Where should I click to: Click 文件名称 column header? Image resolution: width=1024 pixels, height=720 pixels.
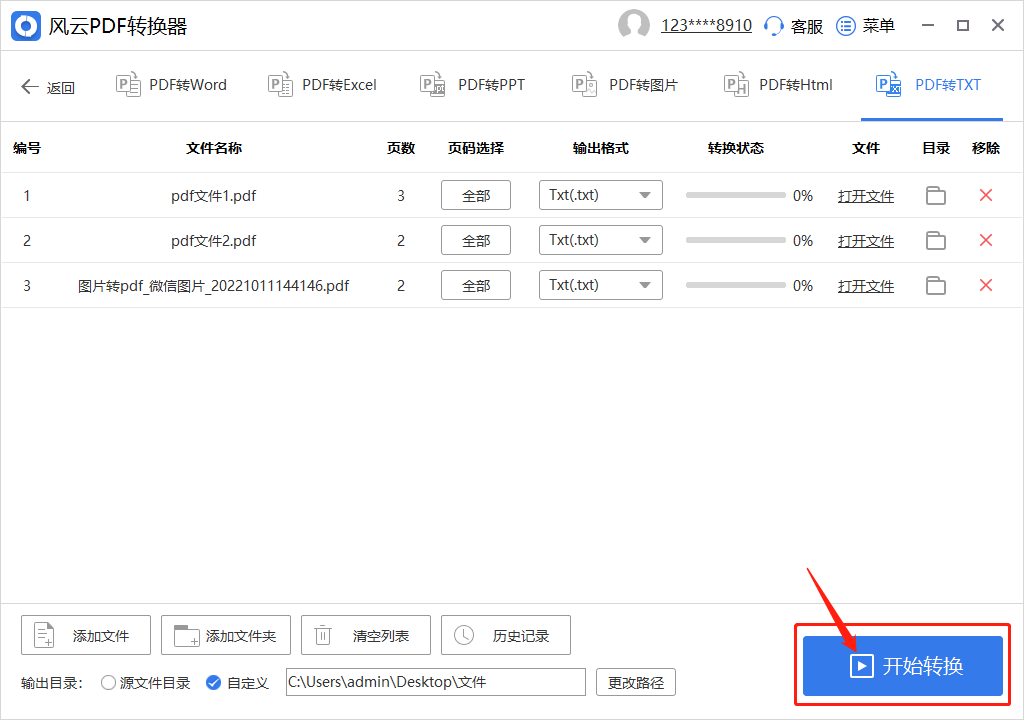[x=214, y=148]
